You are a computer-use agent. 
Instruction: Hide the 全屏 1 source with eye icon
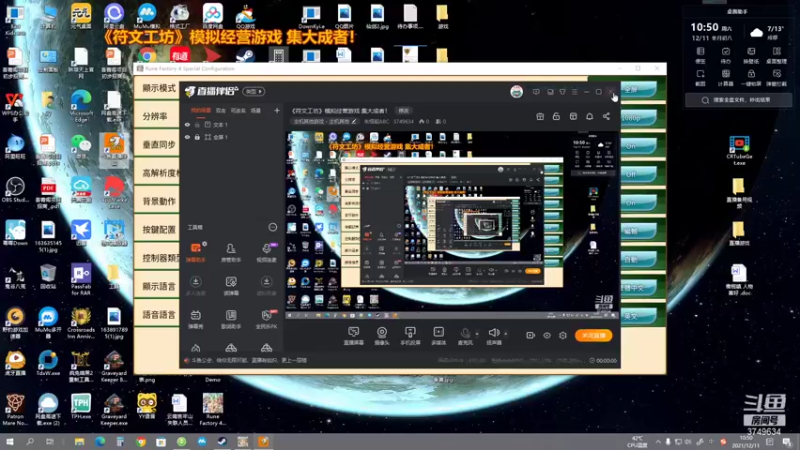[187, 137]
